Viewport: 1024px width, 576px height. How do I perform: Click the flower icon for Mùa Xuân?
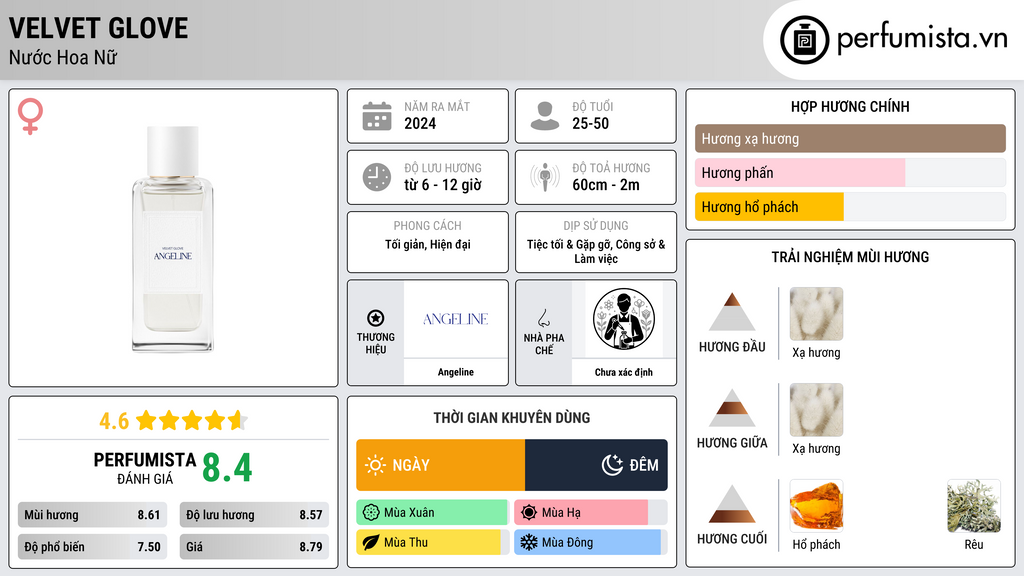[371, 513]
